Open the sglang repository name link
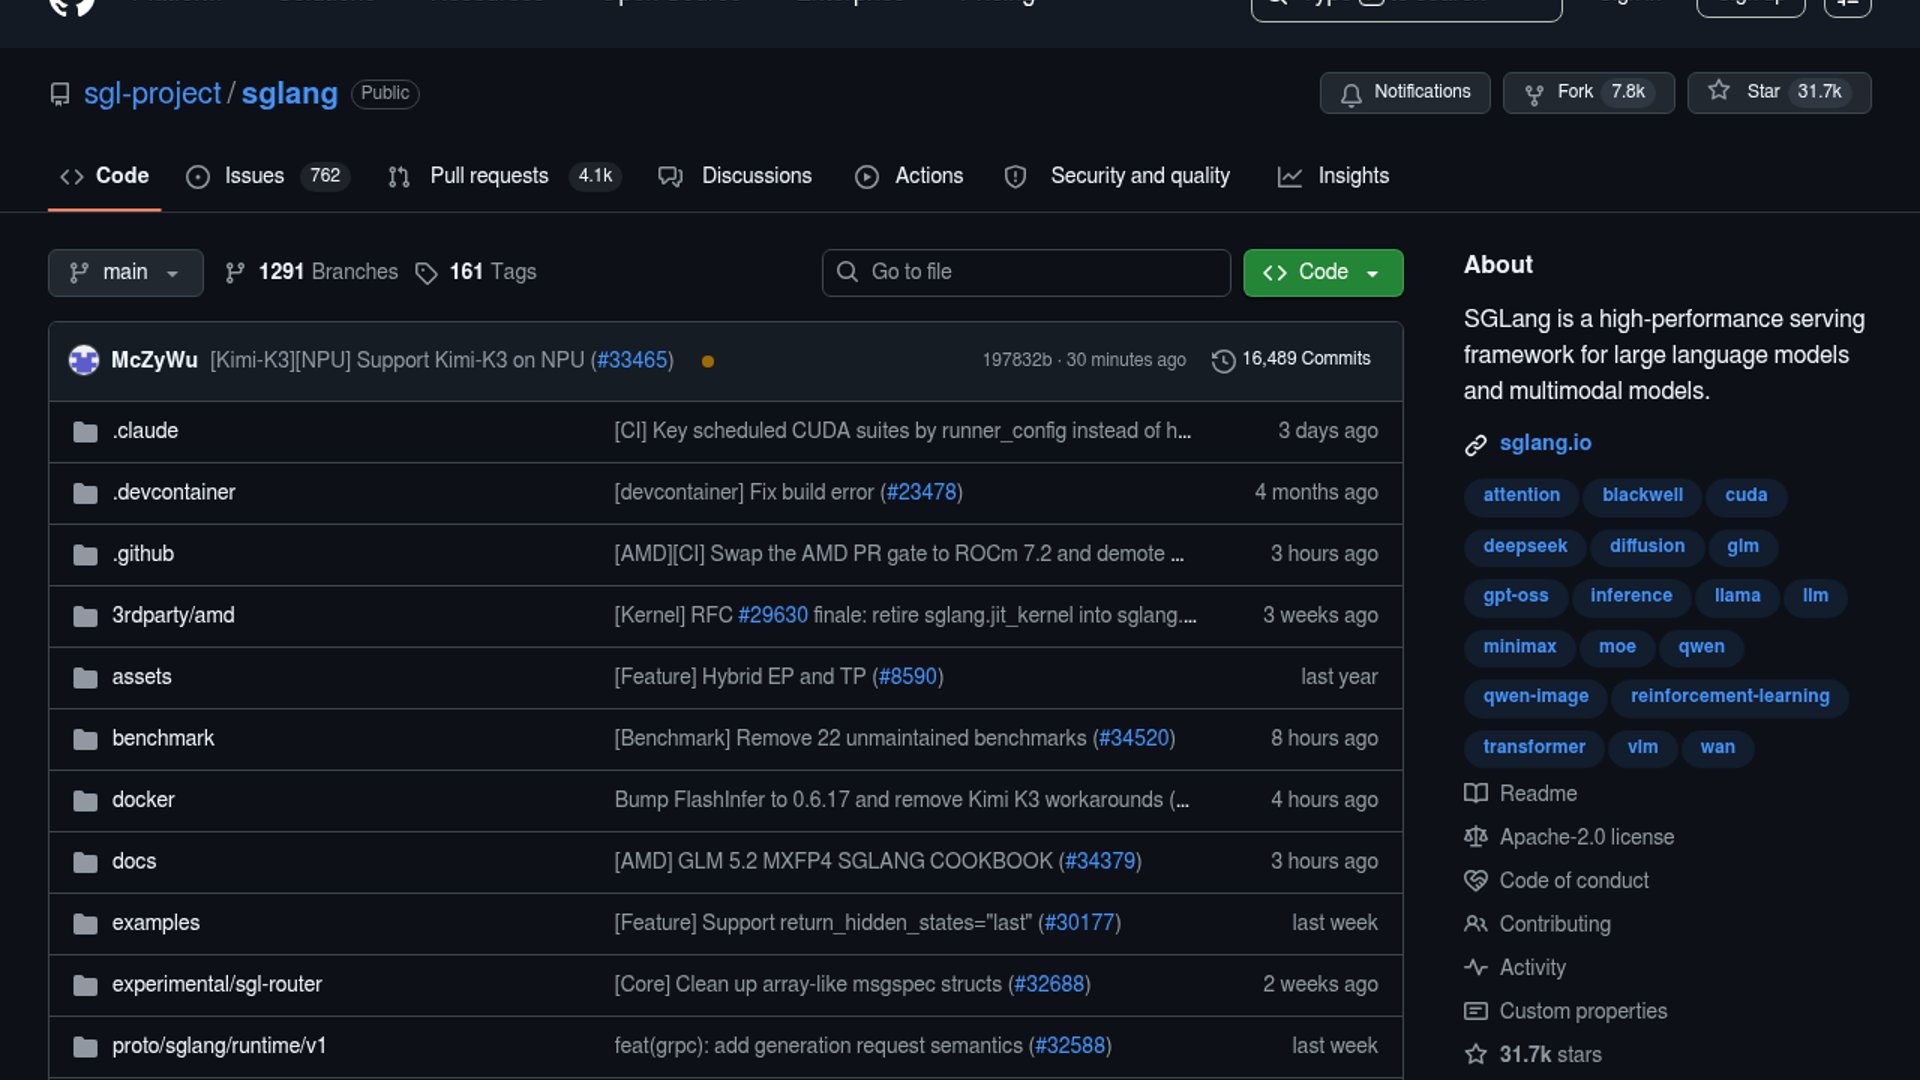1920x1080 pixels. (290, 93)
